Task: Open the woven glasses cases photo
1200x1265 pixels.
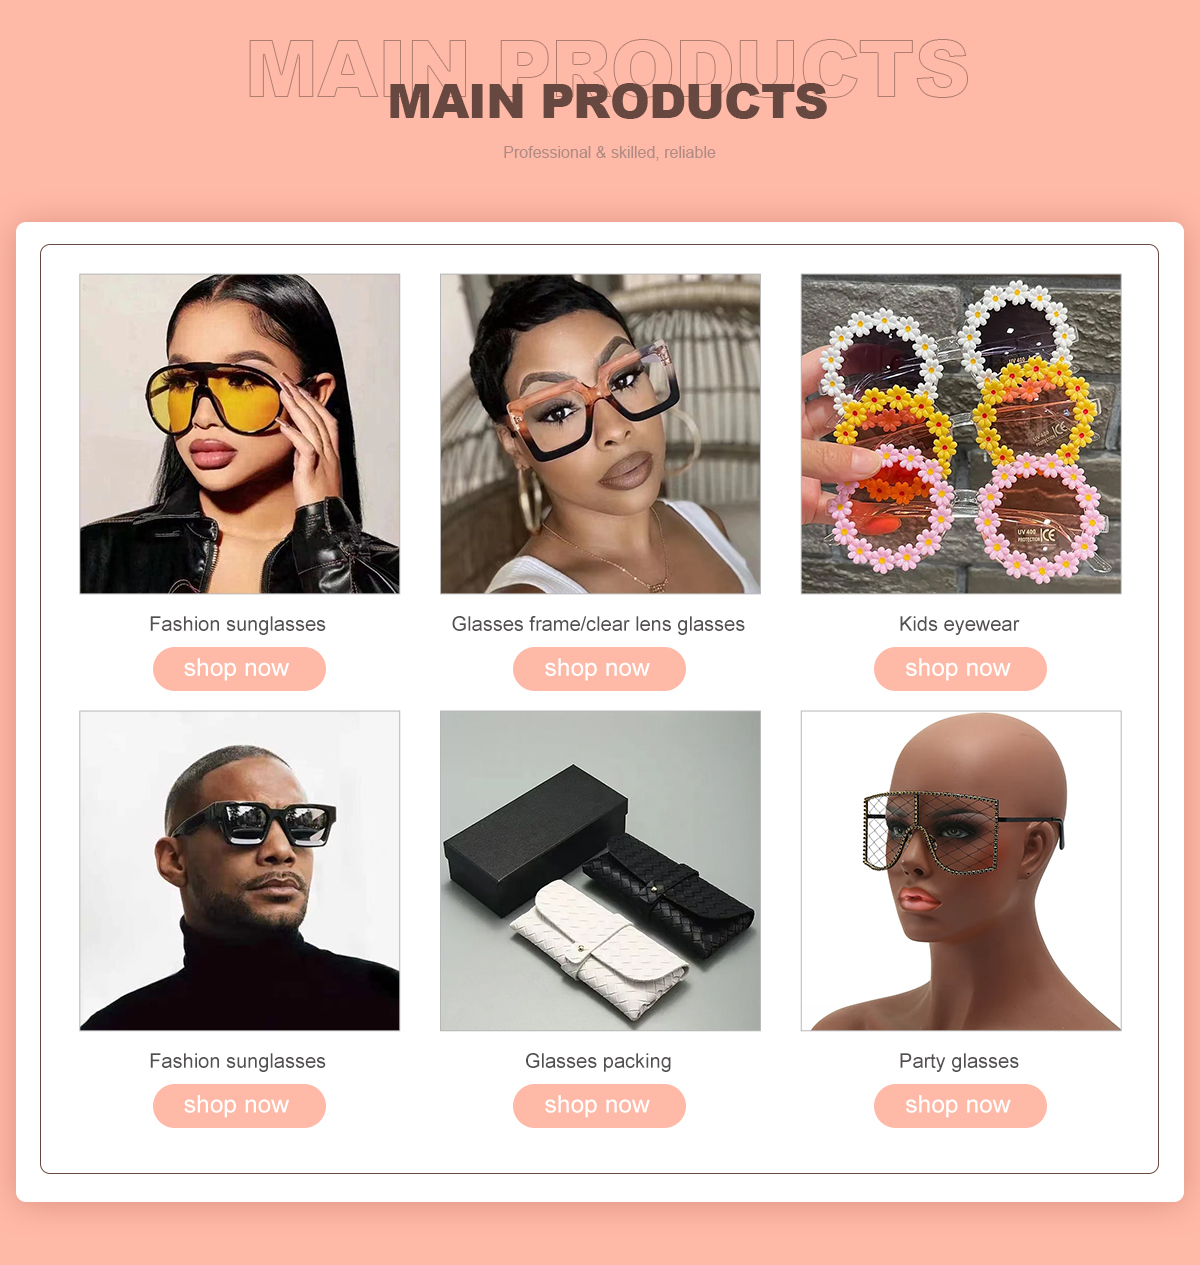Action: tap(600, 871)
